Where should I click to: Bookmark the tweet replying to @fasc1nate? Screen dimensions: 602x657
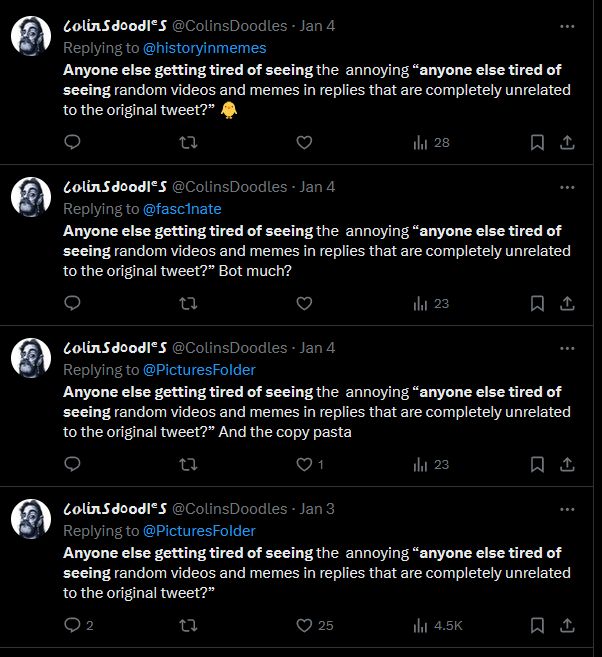537,303
